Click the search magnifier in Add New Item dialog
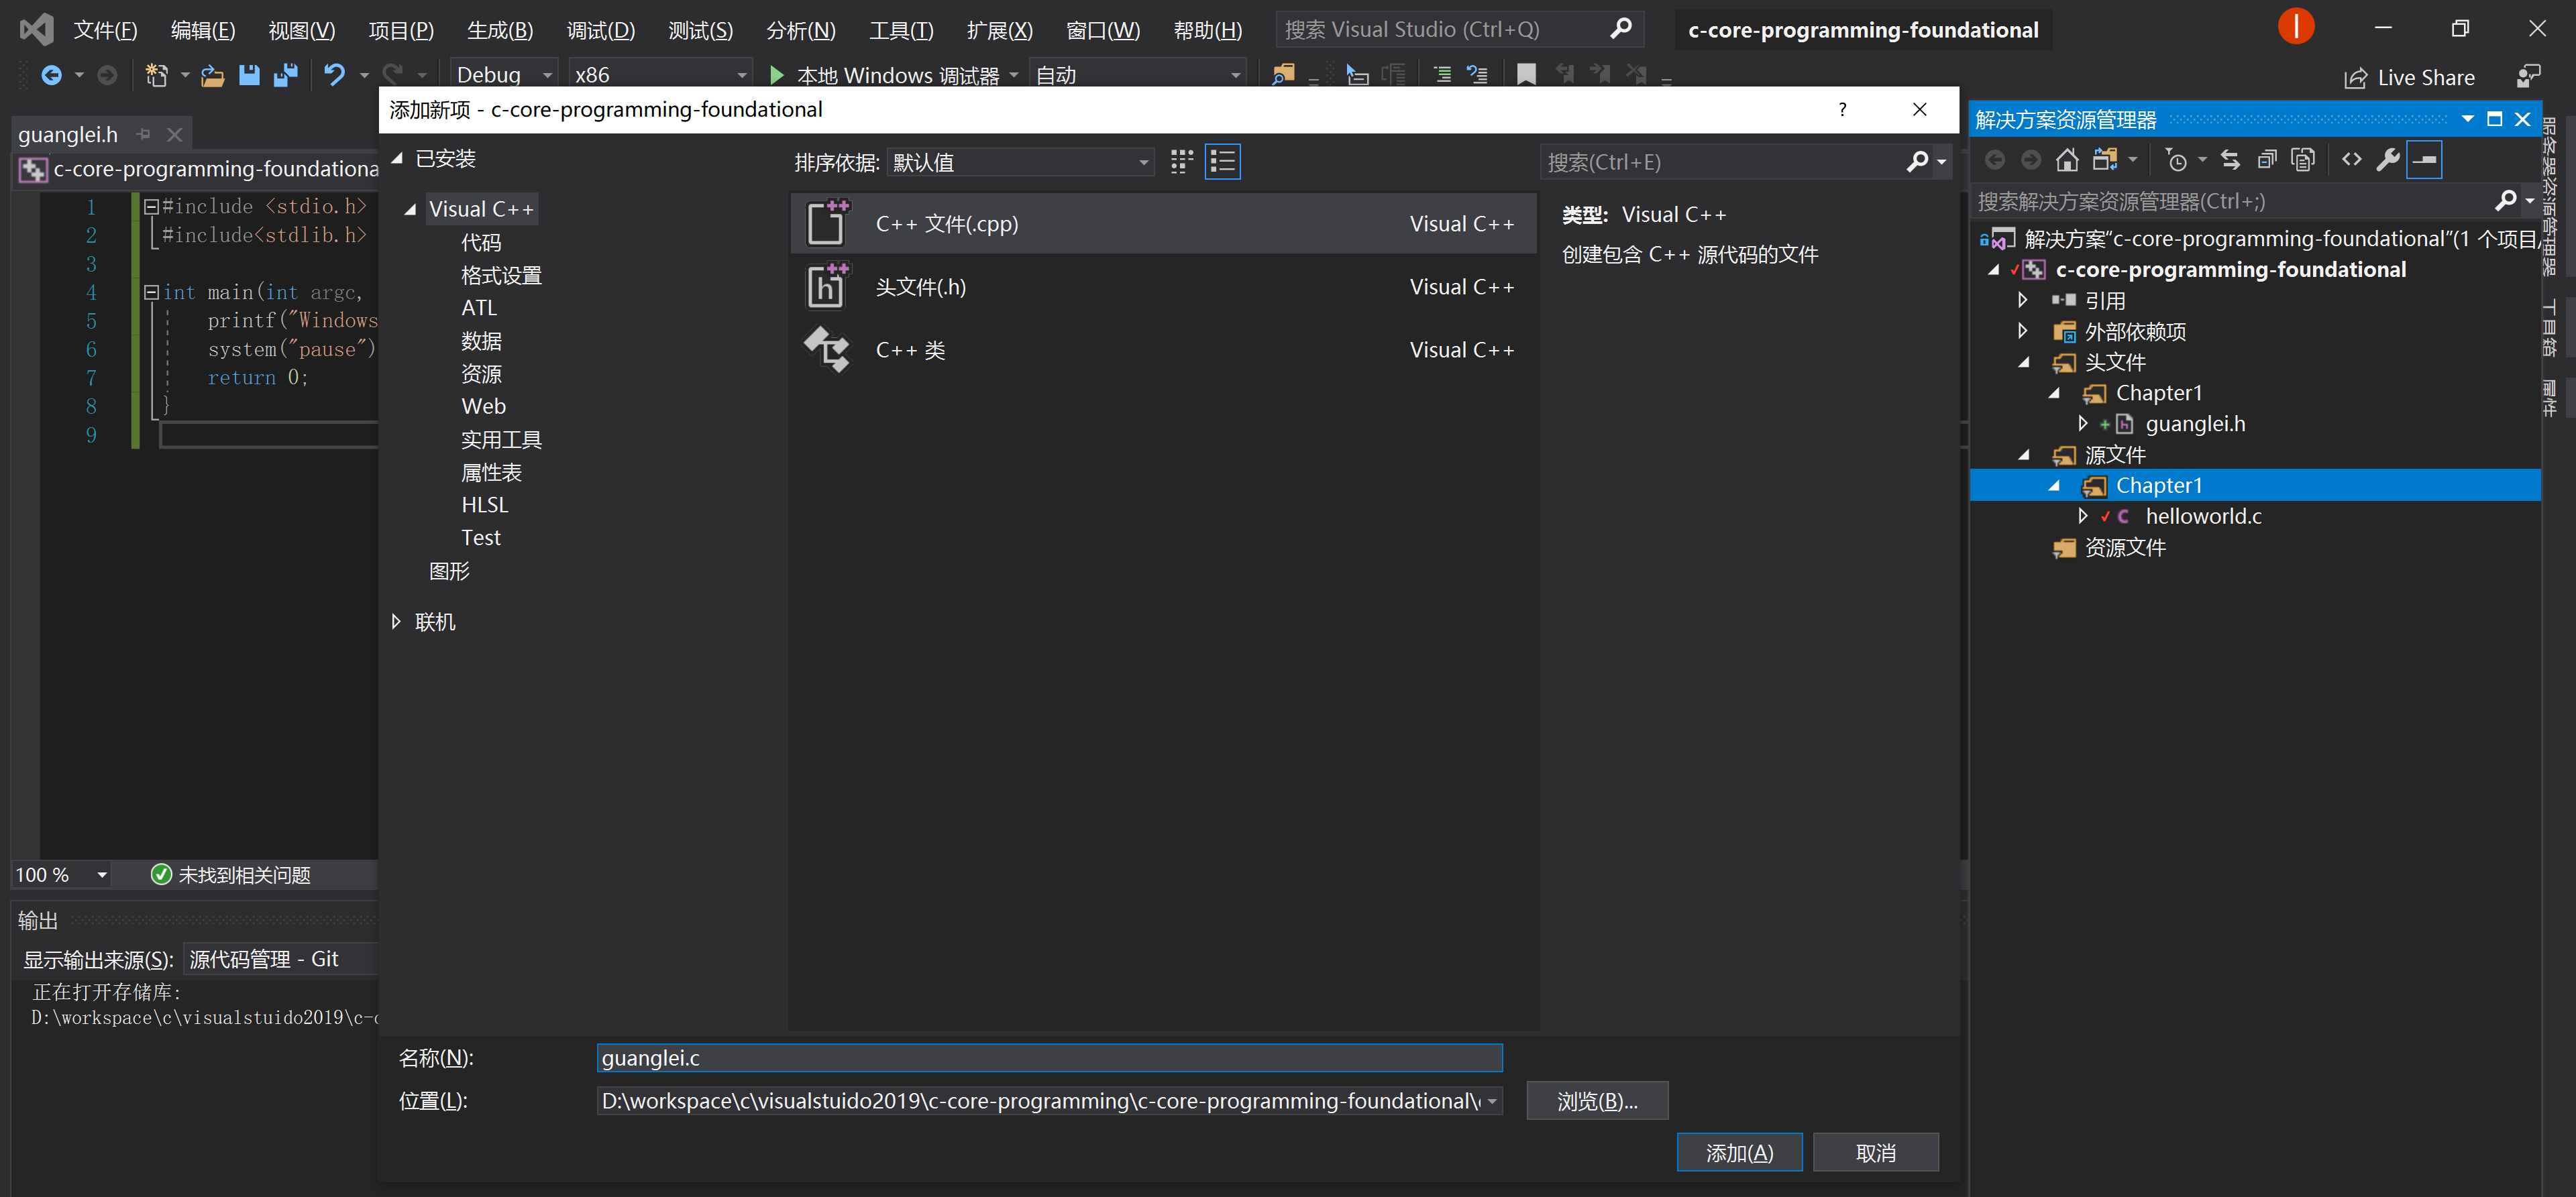This screenshot has height=1197, width=2576. tap(1917, 162)
